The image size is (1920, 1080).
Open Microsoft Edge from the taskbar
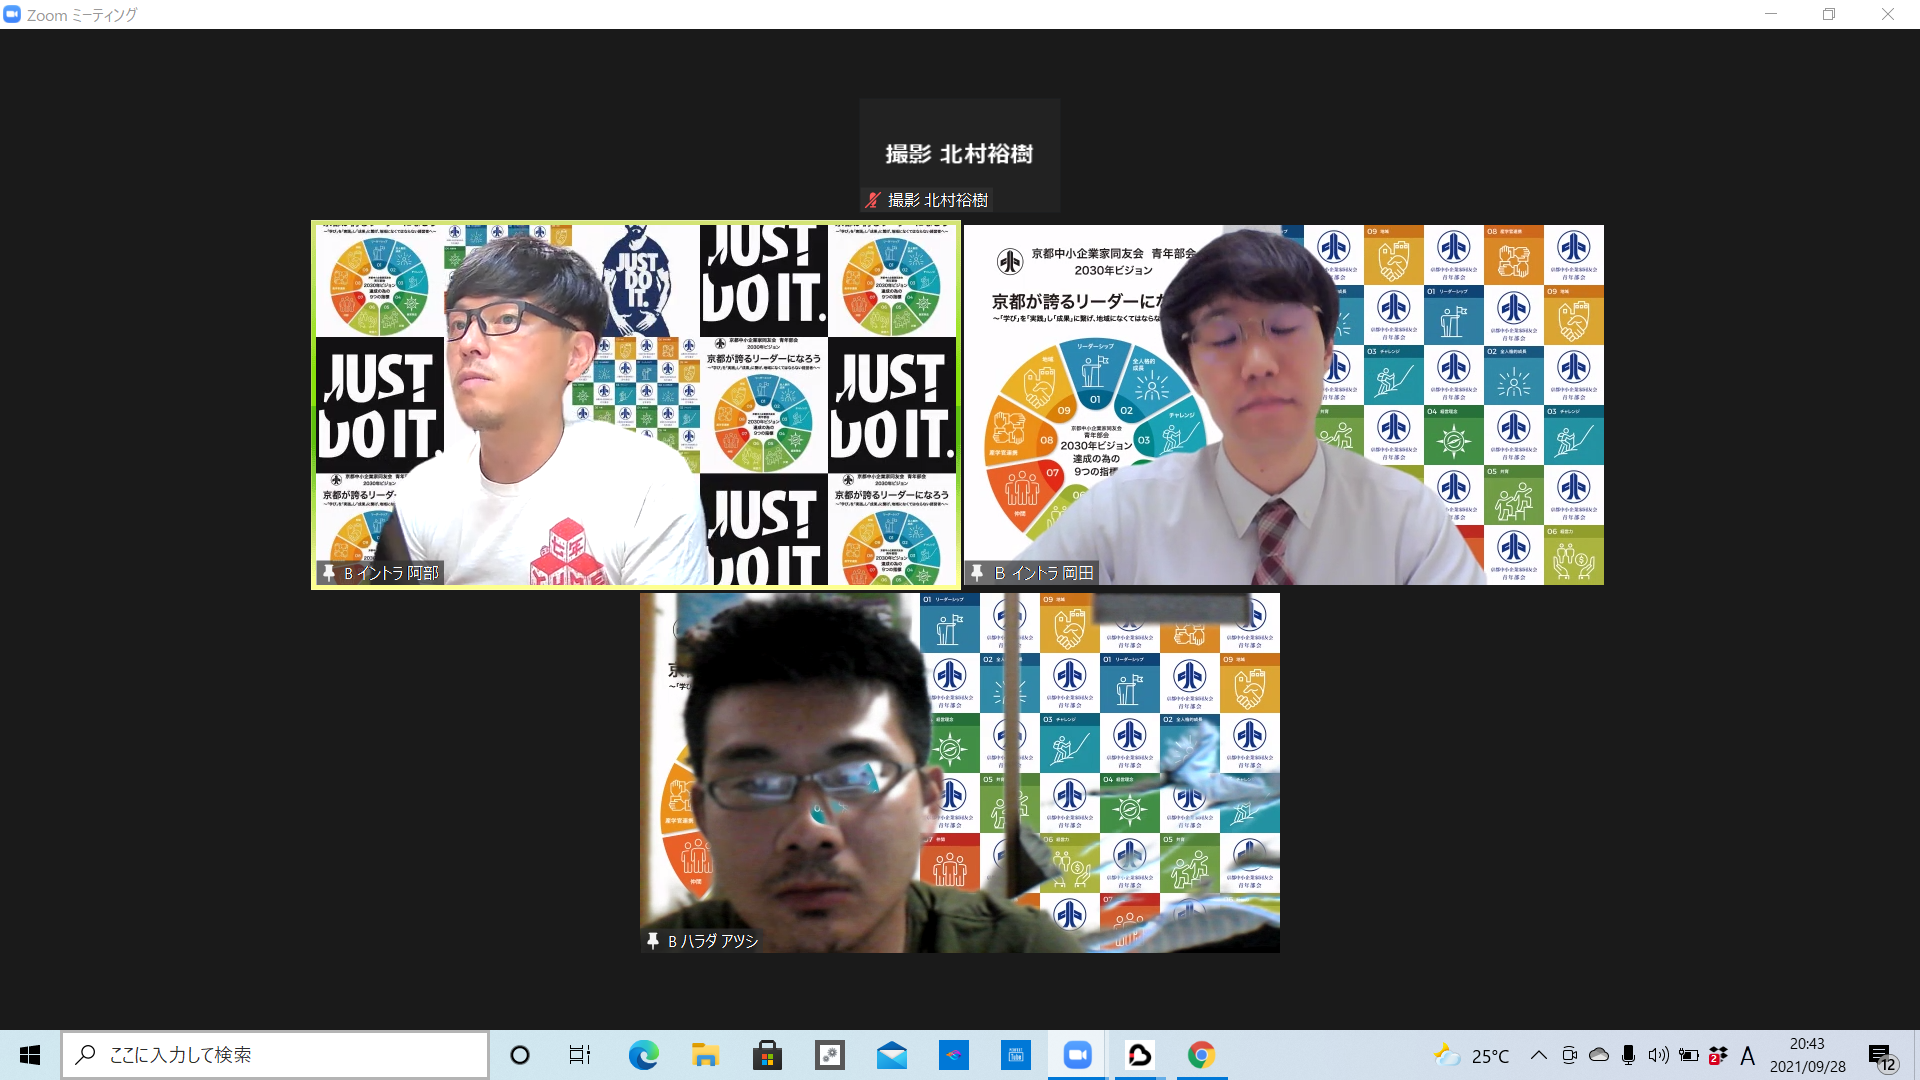(x=643, y=1055)
